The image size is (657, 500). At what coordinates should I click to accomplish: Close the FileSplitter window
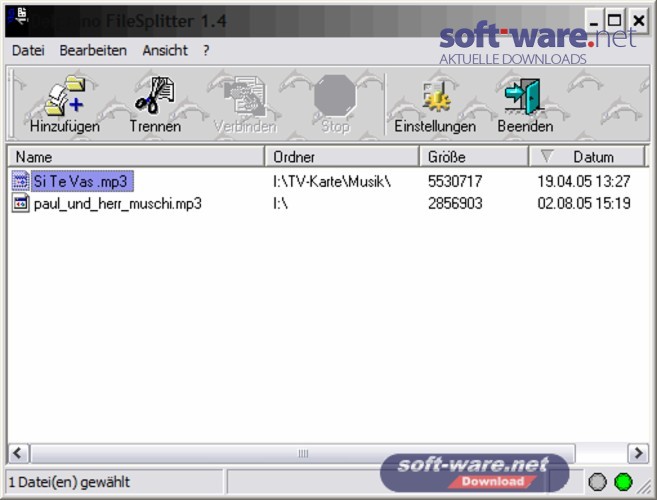pyautogui.click(x=638, y=20)
